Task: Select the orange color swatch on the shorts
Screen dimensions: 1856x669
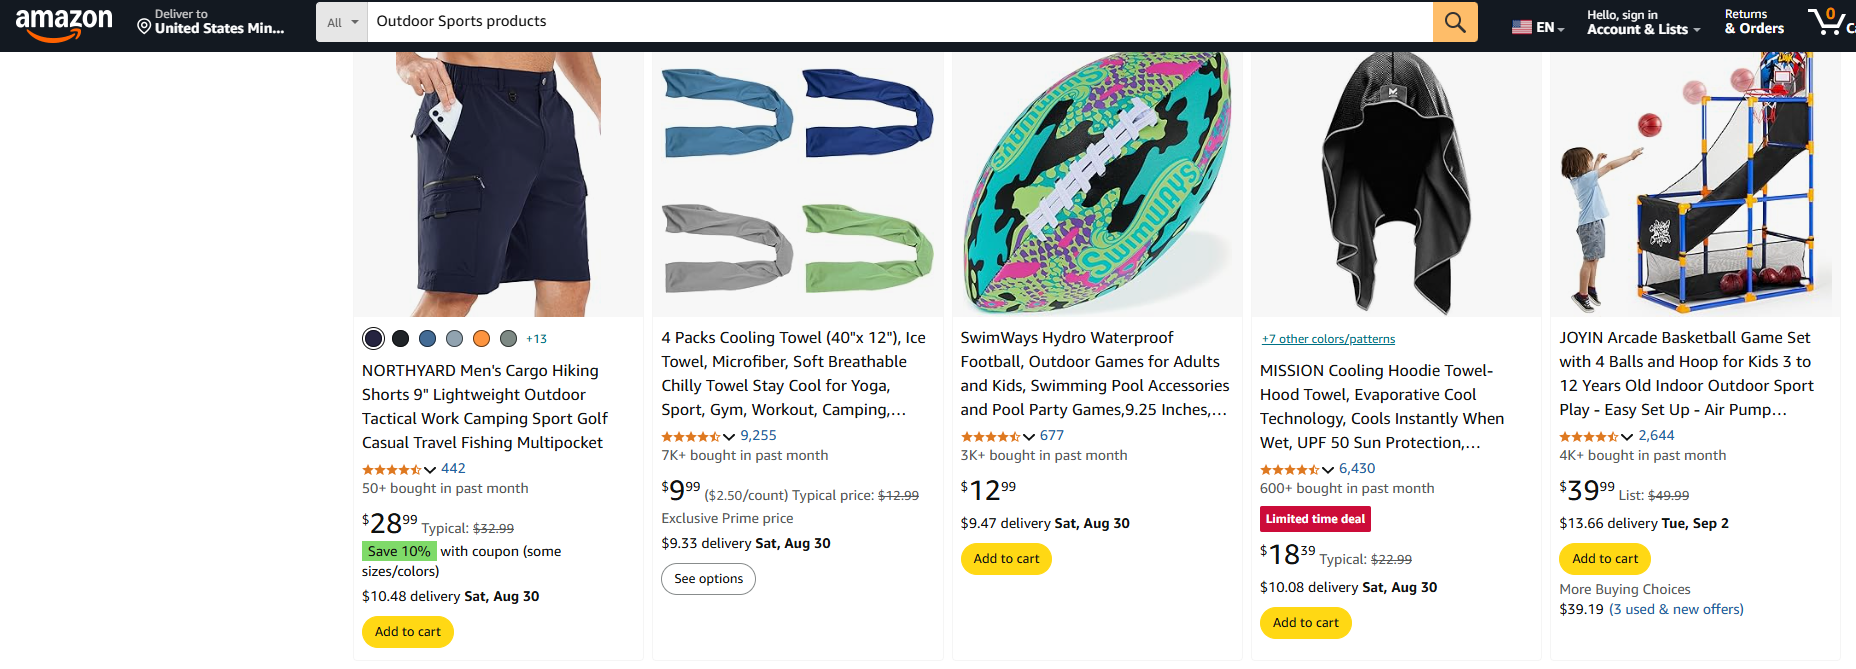Action: click(481, 338)
